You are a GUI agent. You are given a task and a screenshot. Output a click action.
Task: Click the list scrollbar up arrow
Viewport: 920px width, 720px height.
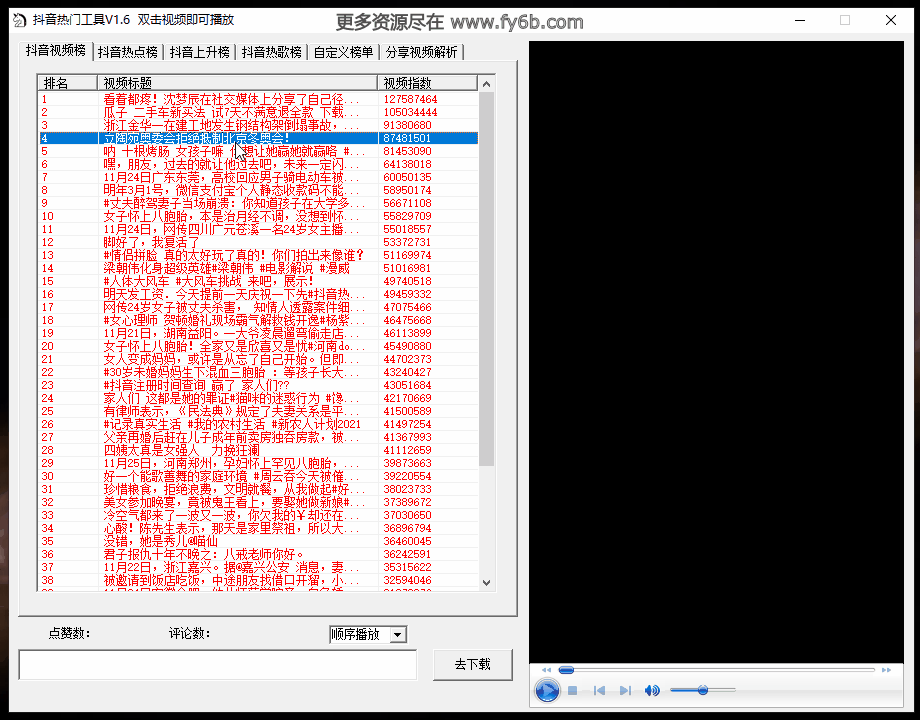[x=486, y=84]
